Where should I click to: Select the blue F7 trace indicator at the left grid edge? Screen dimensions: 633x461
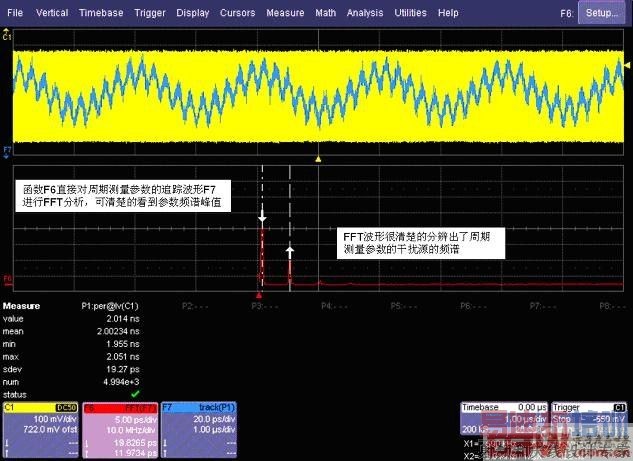7,152
